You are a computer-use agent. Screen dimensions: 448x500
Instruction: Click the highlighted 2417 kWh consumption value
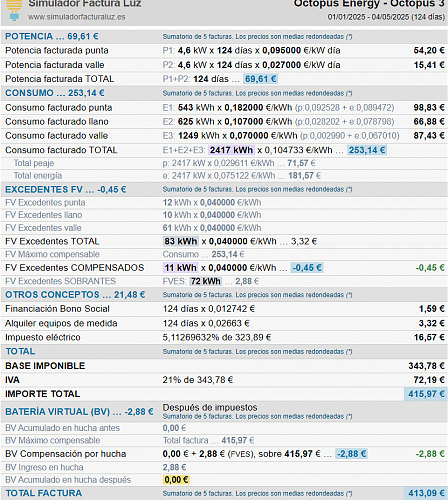click(231, 150)
